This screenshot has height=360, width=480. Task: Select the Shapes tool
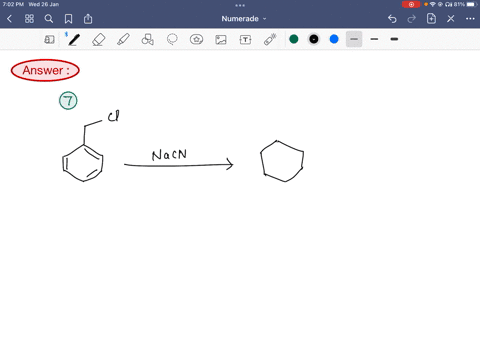[147, 40]
